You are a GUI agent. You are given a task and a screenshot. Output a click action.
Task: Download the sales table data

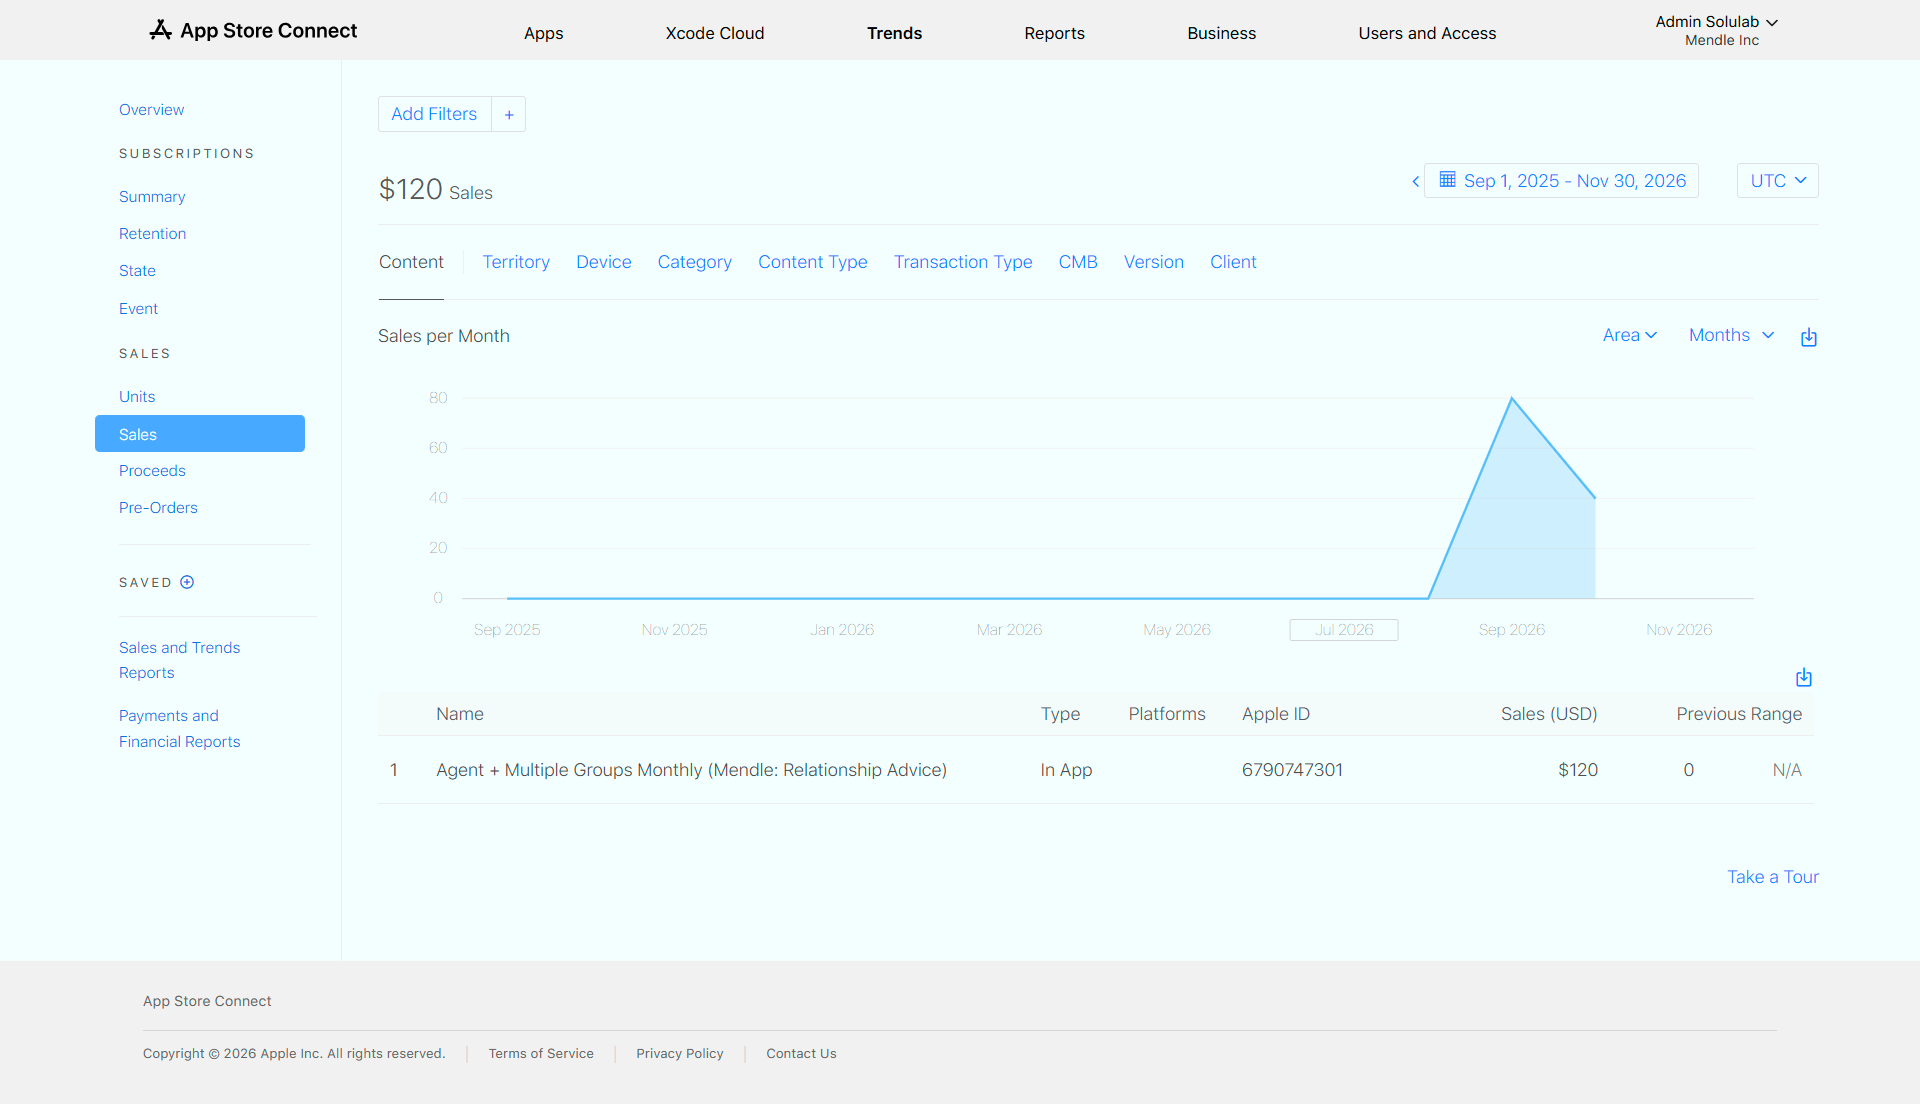(1803, 677)
